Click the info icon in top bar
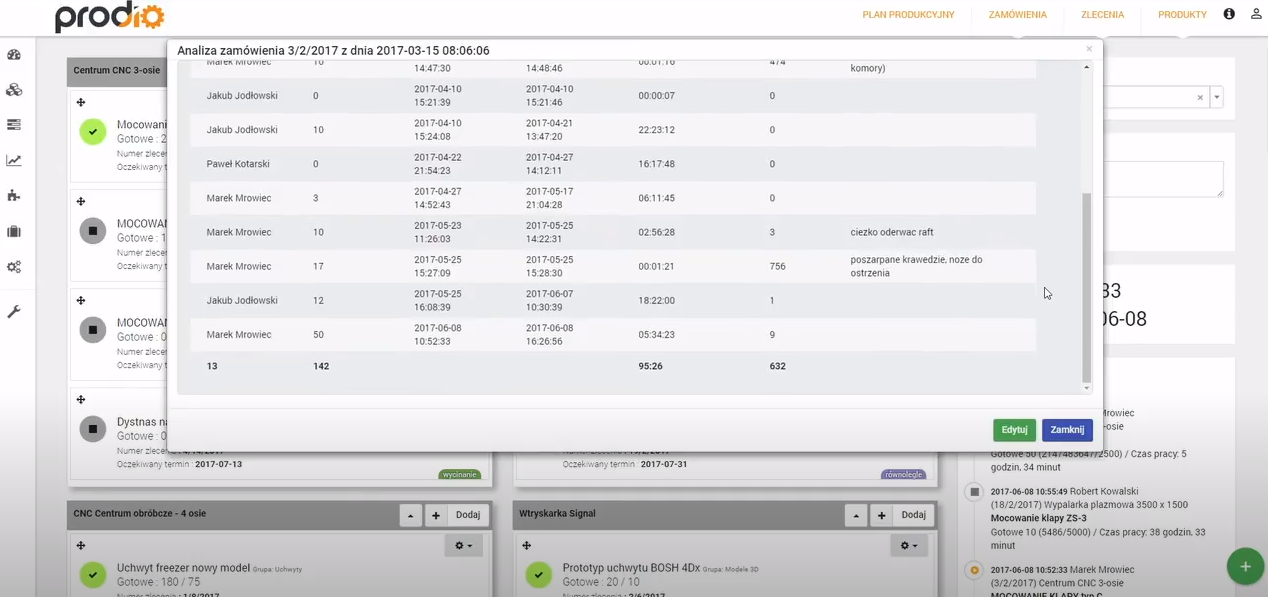Screen dimensions: 1268x597 [1229, 14]
